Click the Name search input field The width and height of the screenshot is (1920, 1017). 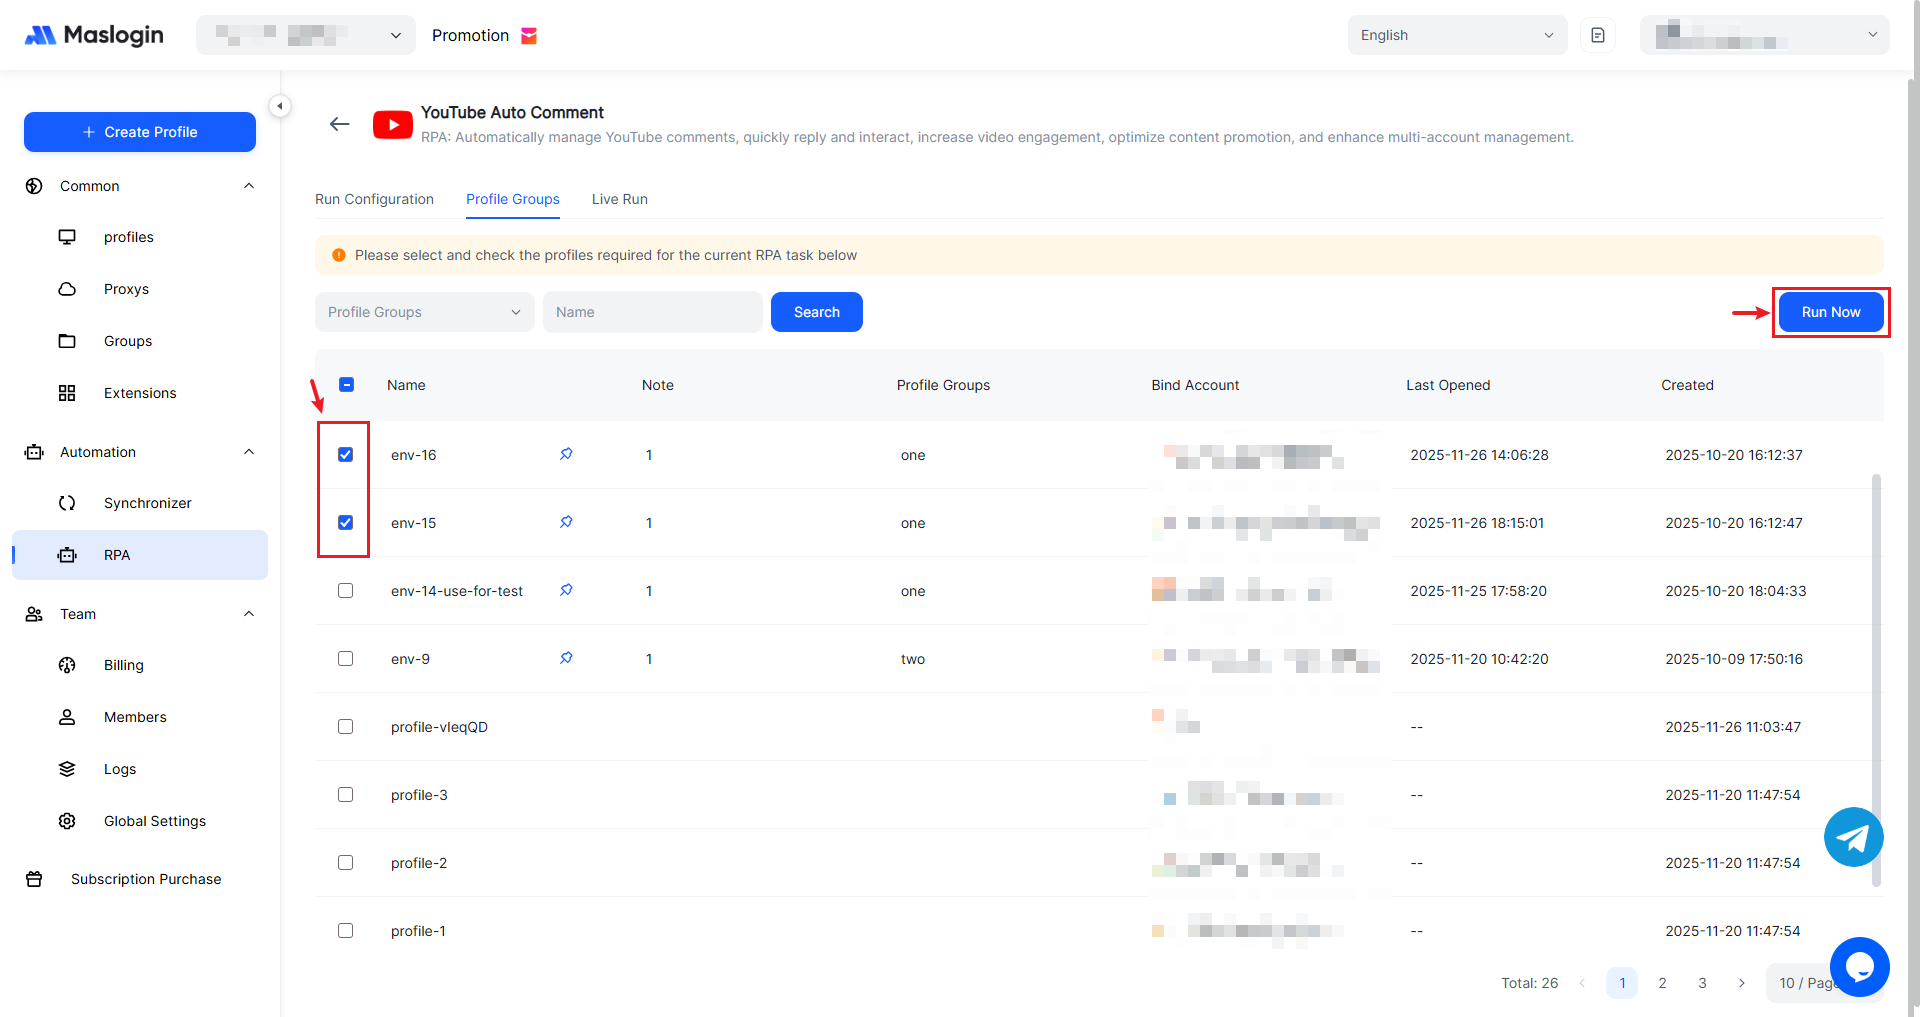(652, 312)
